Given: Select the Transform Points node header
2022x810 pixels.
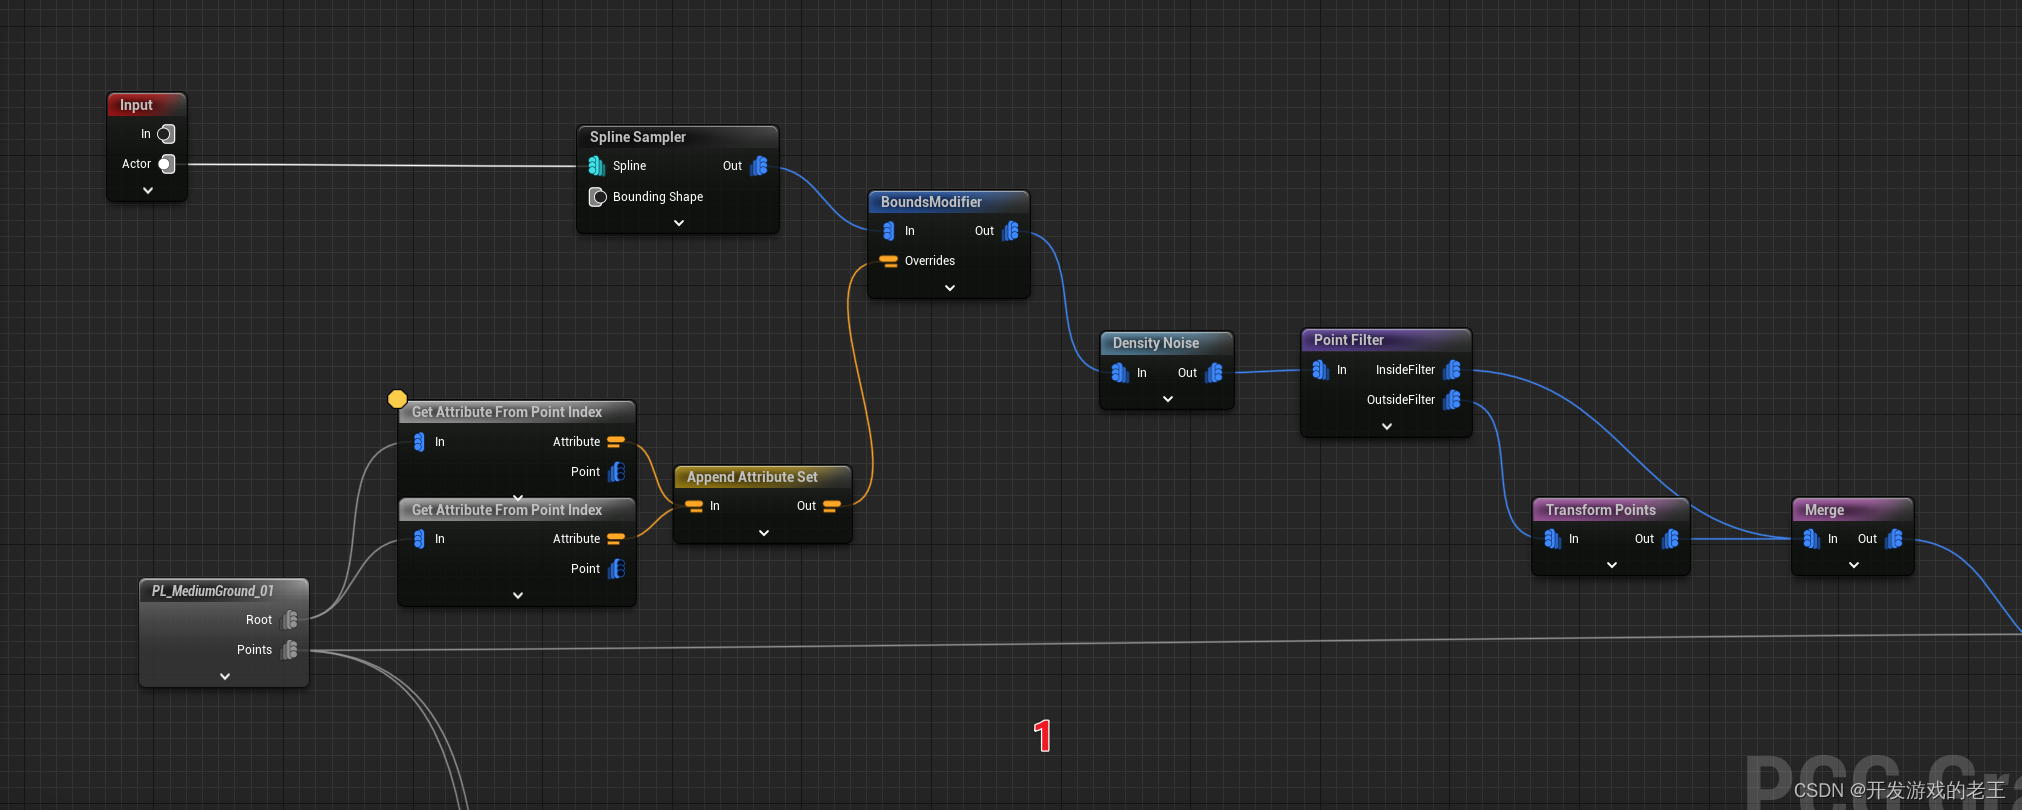Looking at the screenshot, I should 1611,510.
